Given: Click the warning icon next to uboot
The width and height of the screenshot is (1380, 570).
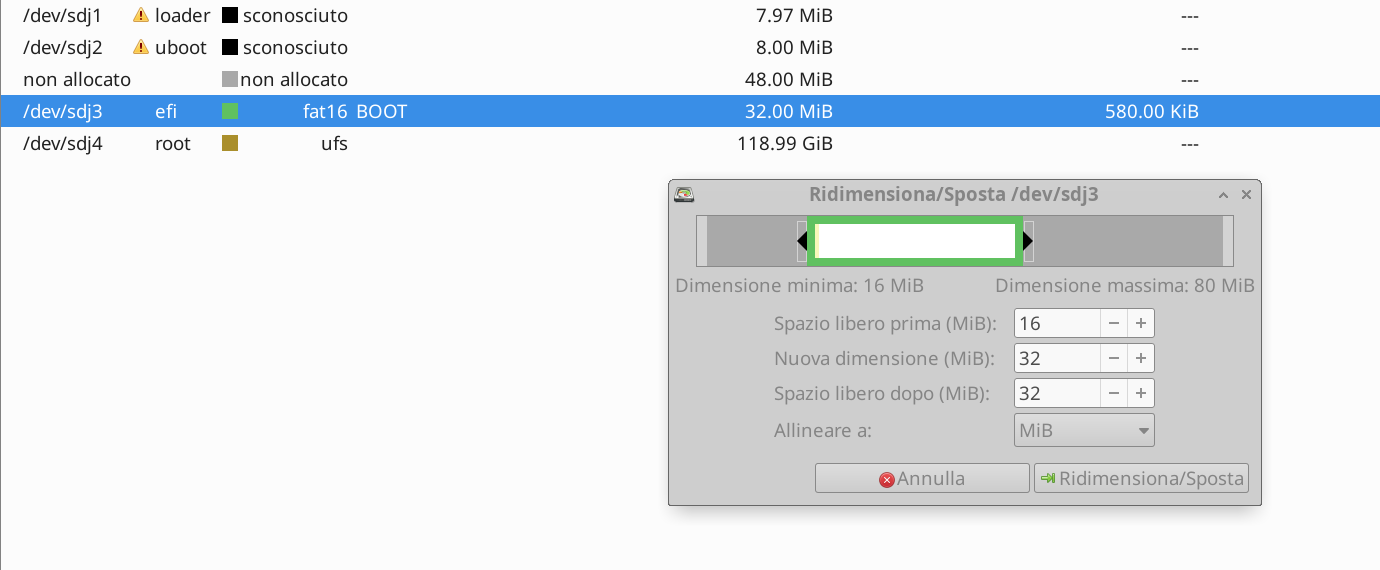Looking at the screenshot, I should point(141,48).
